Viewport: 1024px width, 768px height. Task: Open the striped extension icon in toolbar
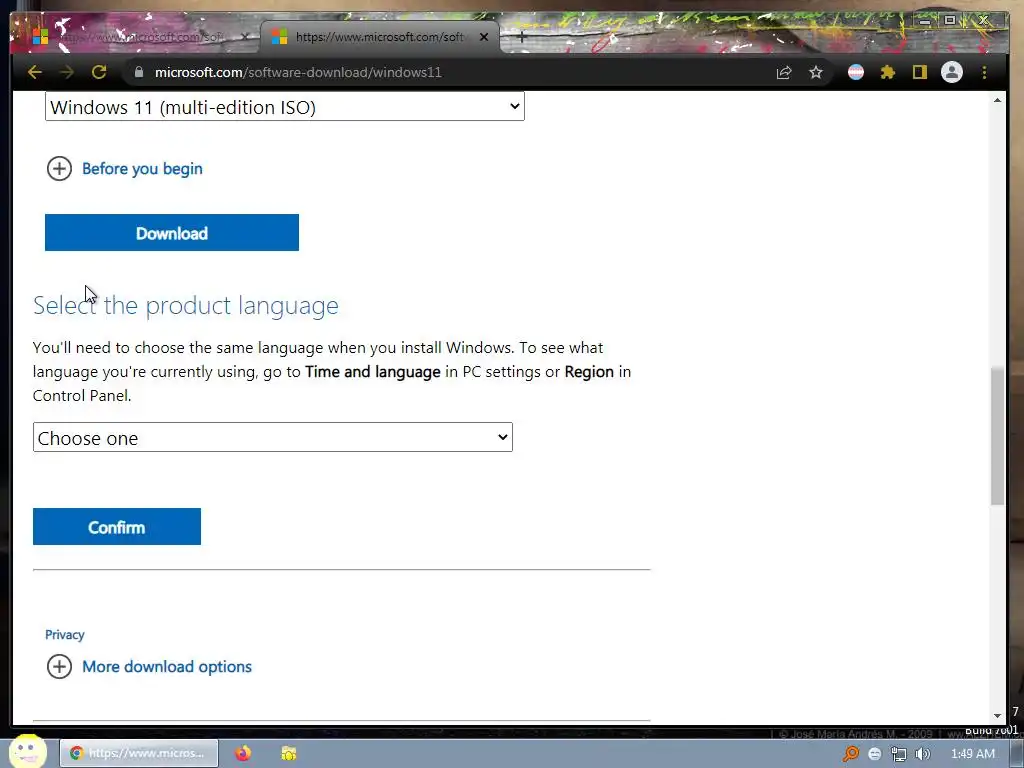(x=856, y=72)
